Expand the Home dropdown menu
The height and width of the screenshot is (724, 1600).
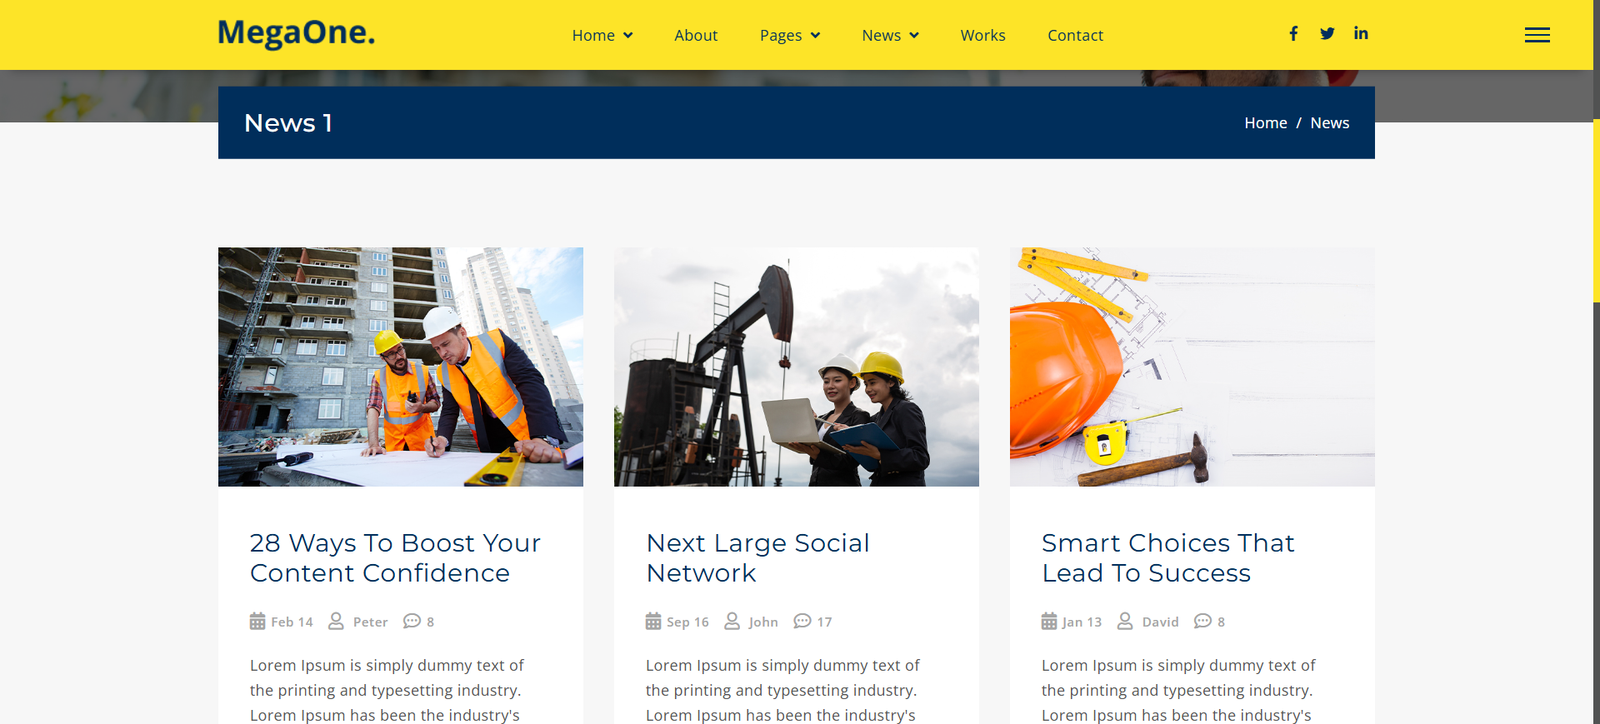[x=602, y=35]
